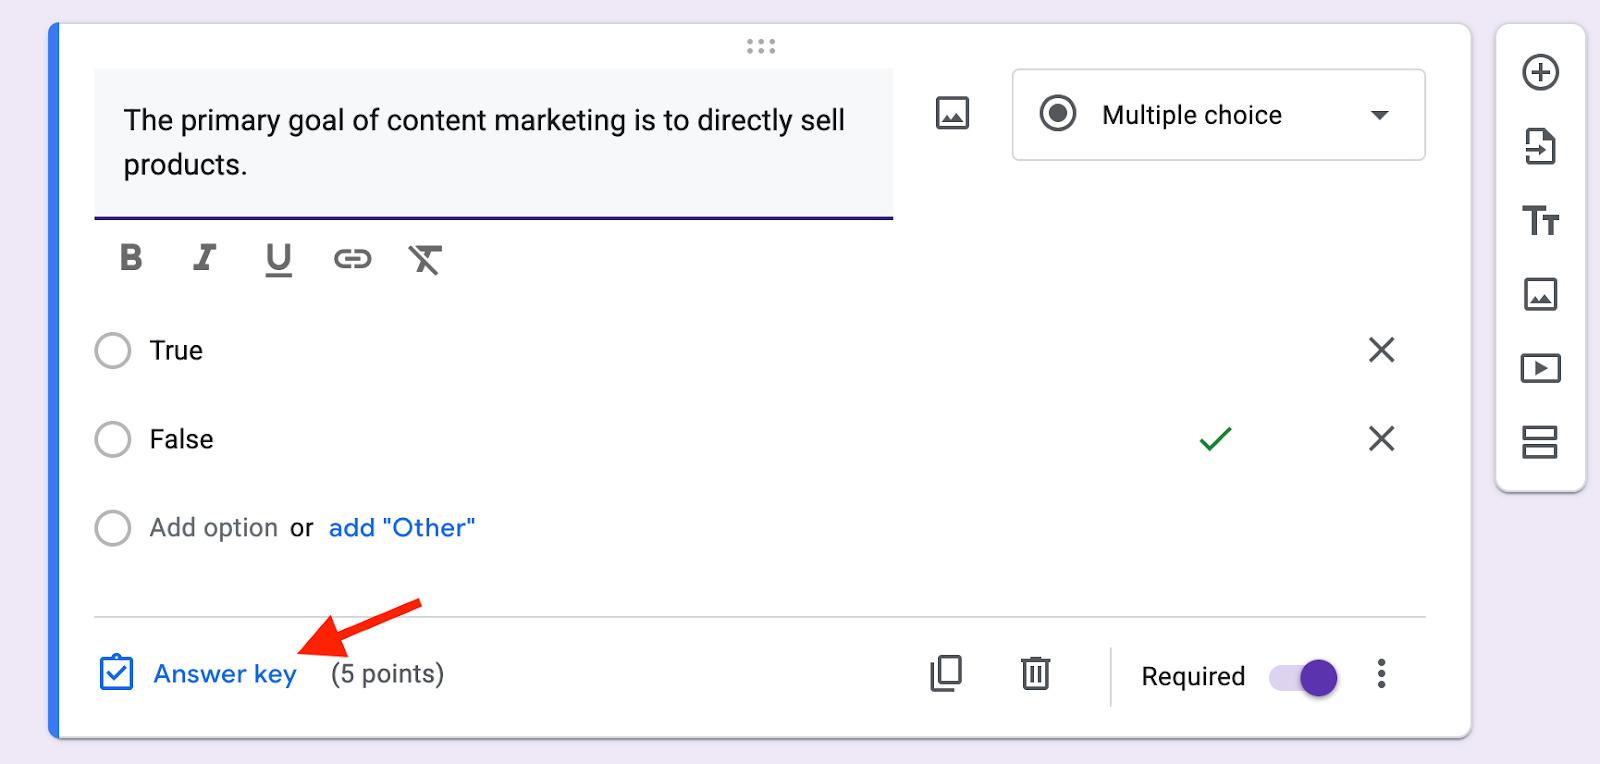Insert image into question title
1600x764 pixels.
(952, 113)
